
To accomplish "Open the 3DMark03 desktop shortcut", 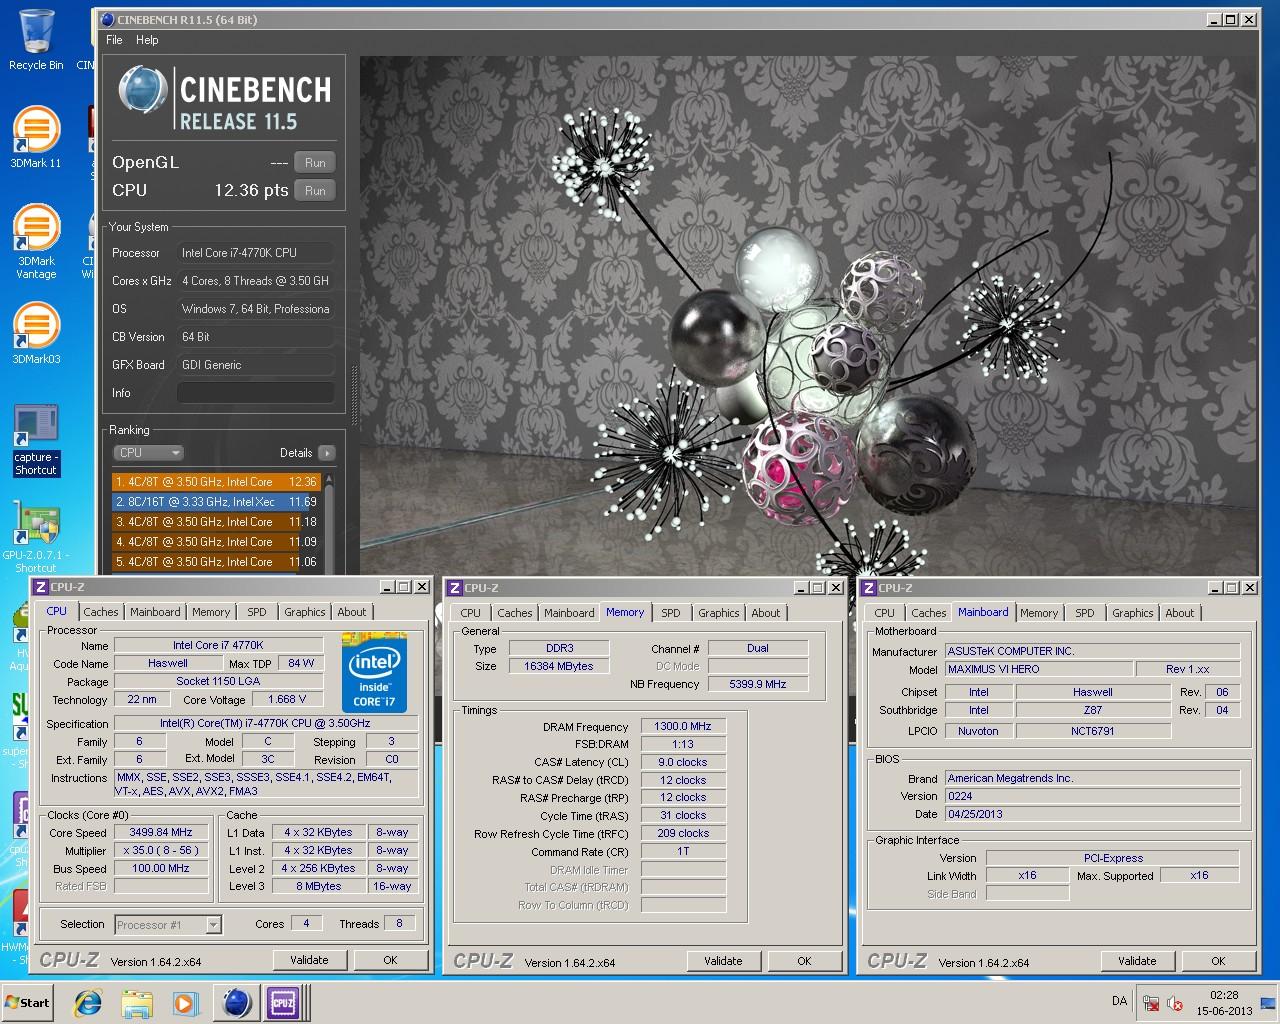I will pyautogui.click(x=36, y=333).
